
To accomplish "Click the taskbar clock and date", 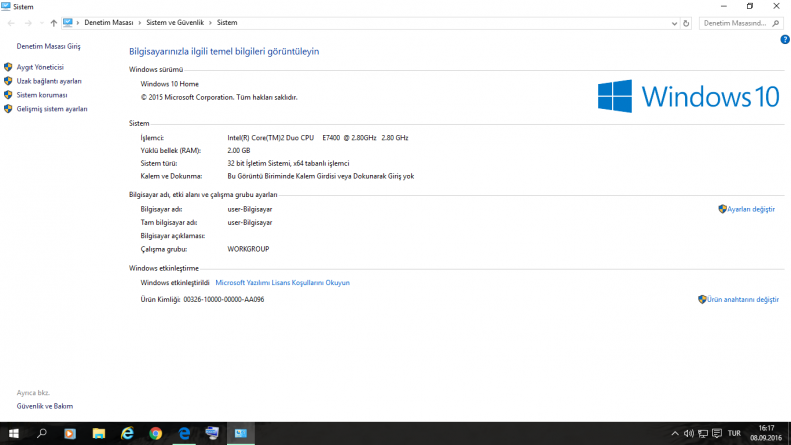I will (766, 433).
